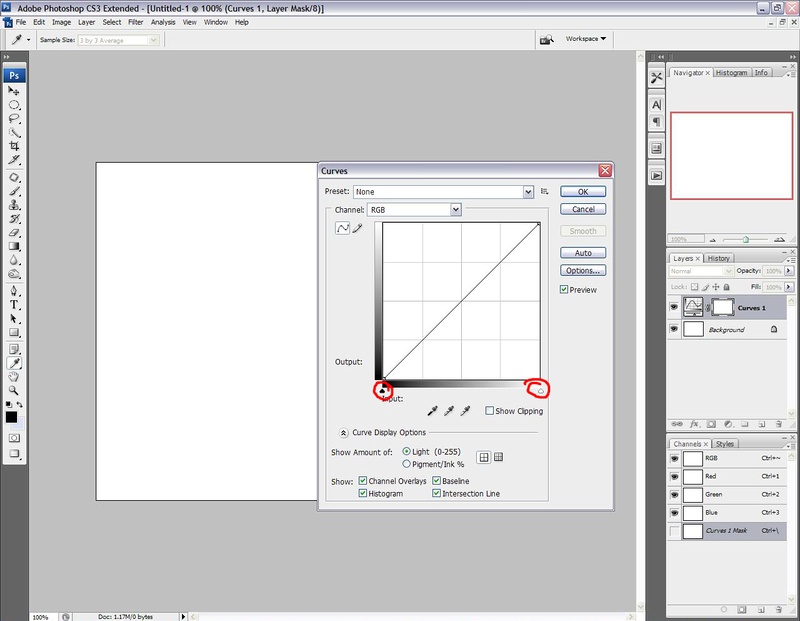Hide the Red channel

coord(674,477)
